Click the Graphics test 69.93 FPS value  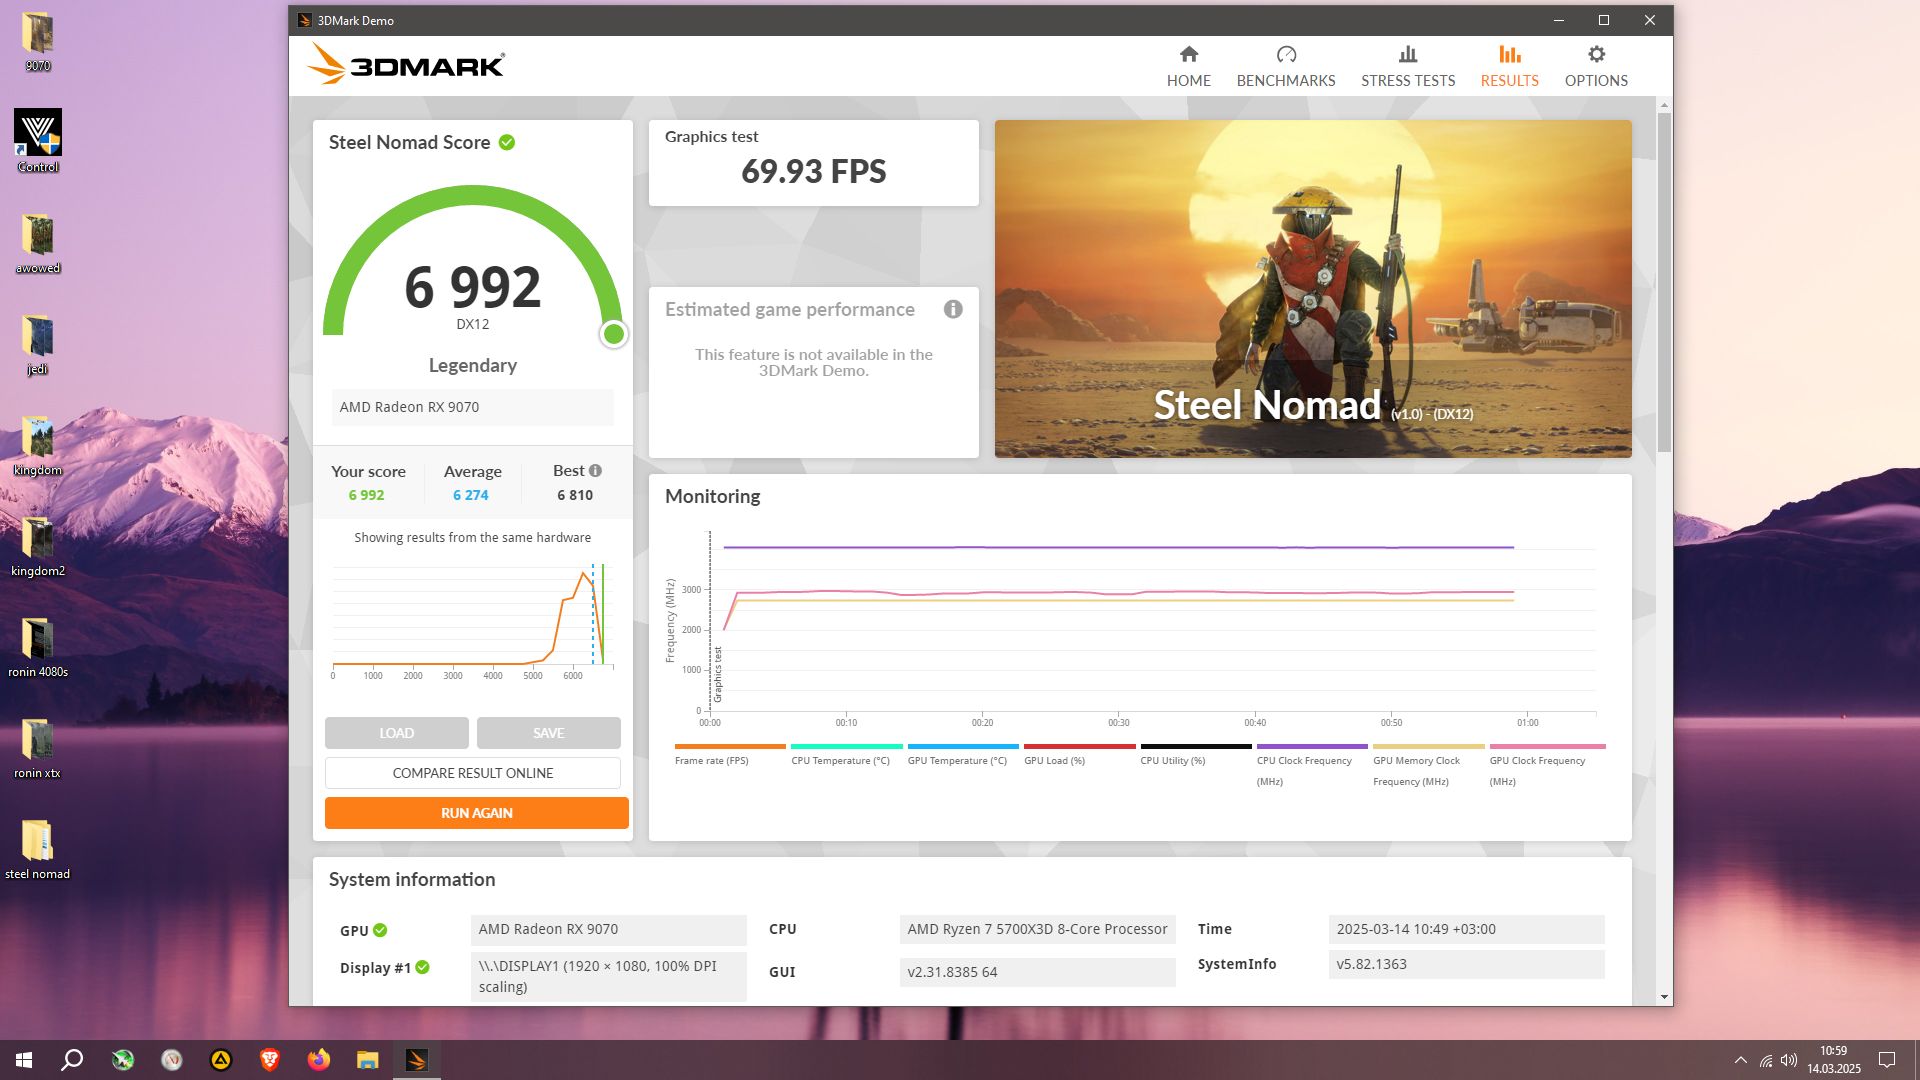click(813, 171)
